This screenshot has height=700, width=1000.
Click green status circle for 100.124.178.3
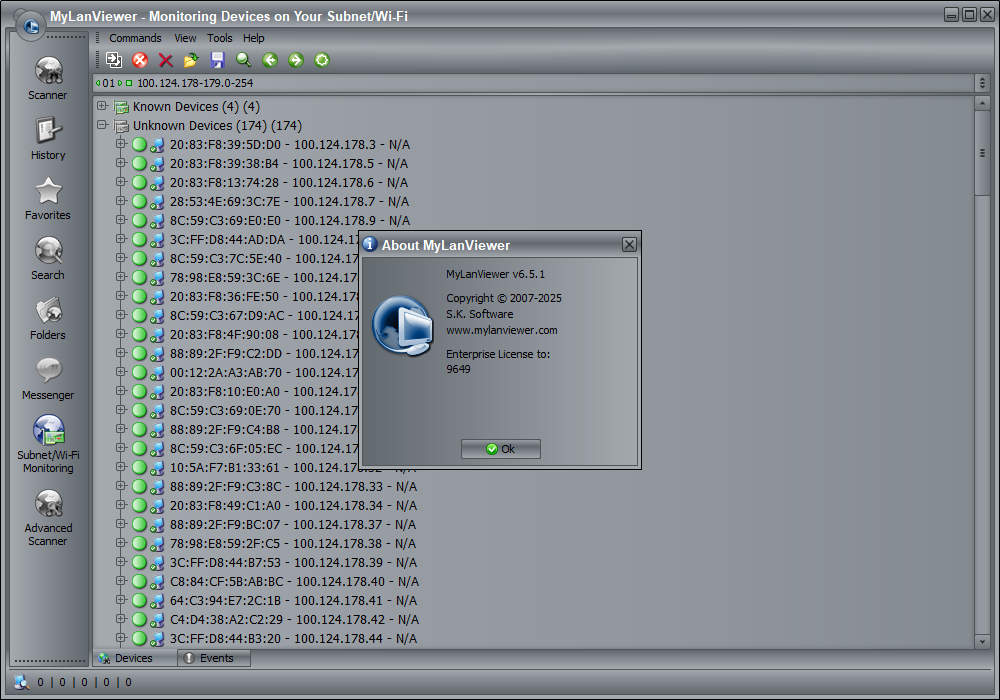(x=139, y=145)
